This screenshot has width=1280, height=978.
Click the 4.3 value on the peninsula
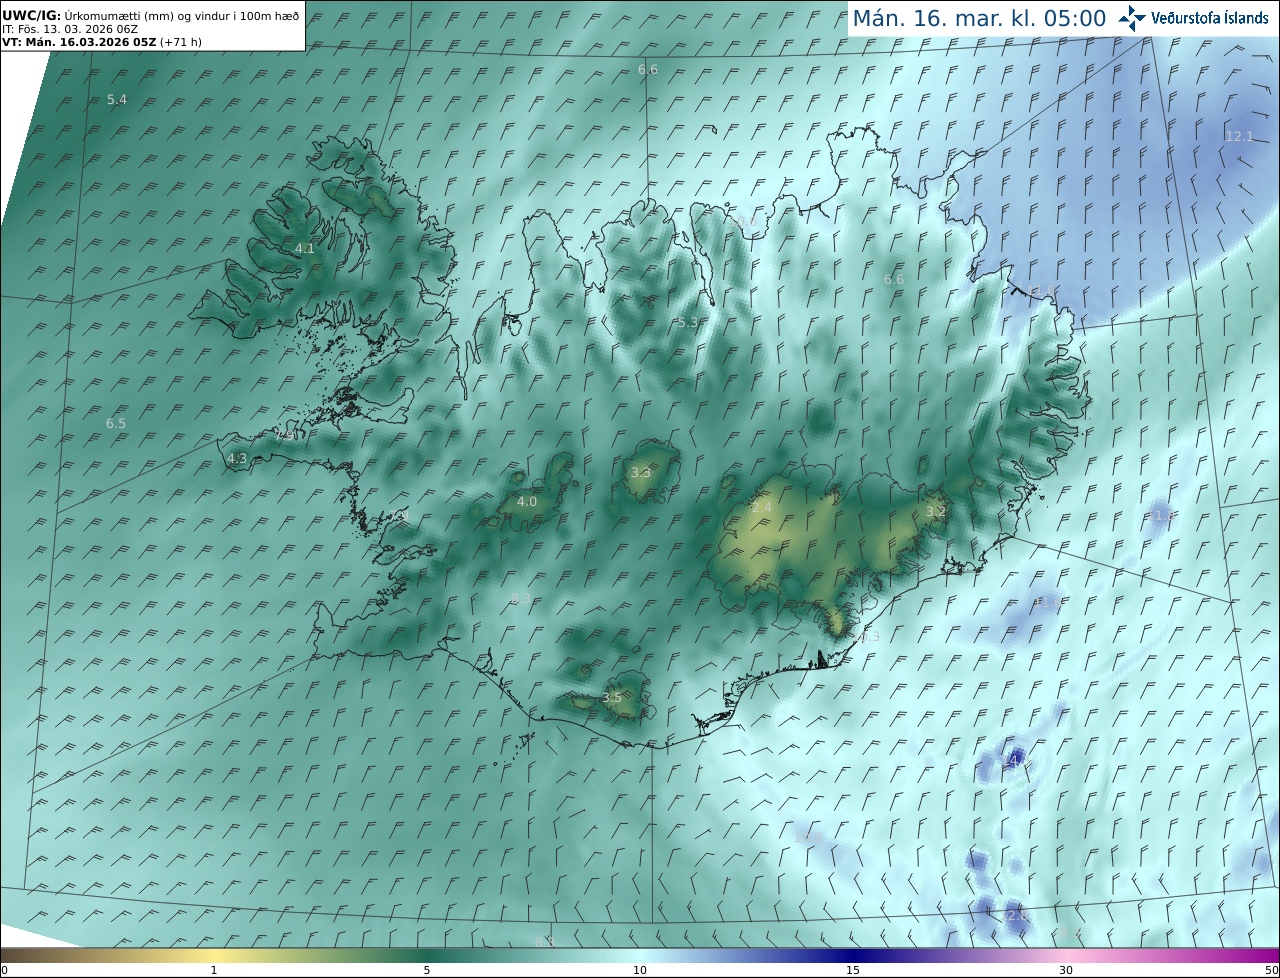(237, 459)
